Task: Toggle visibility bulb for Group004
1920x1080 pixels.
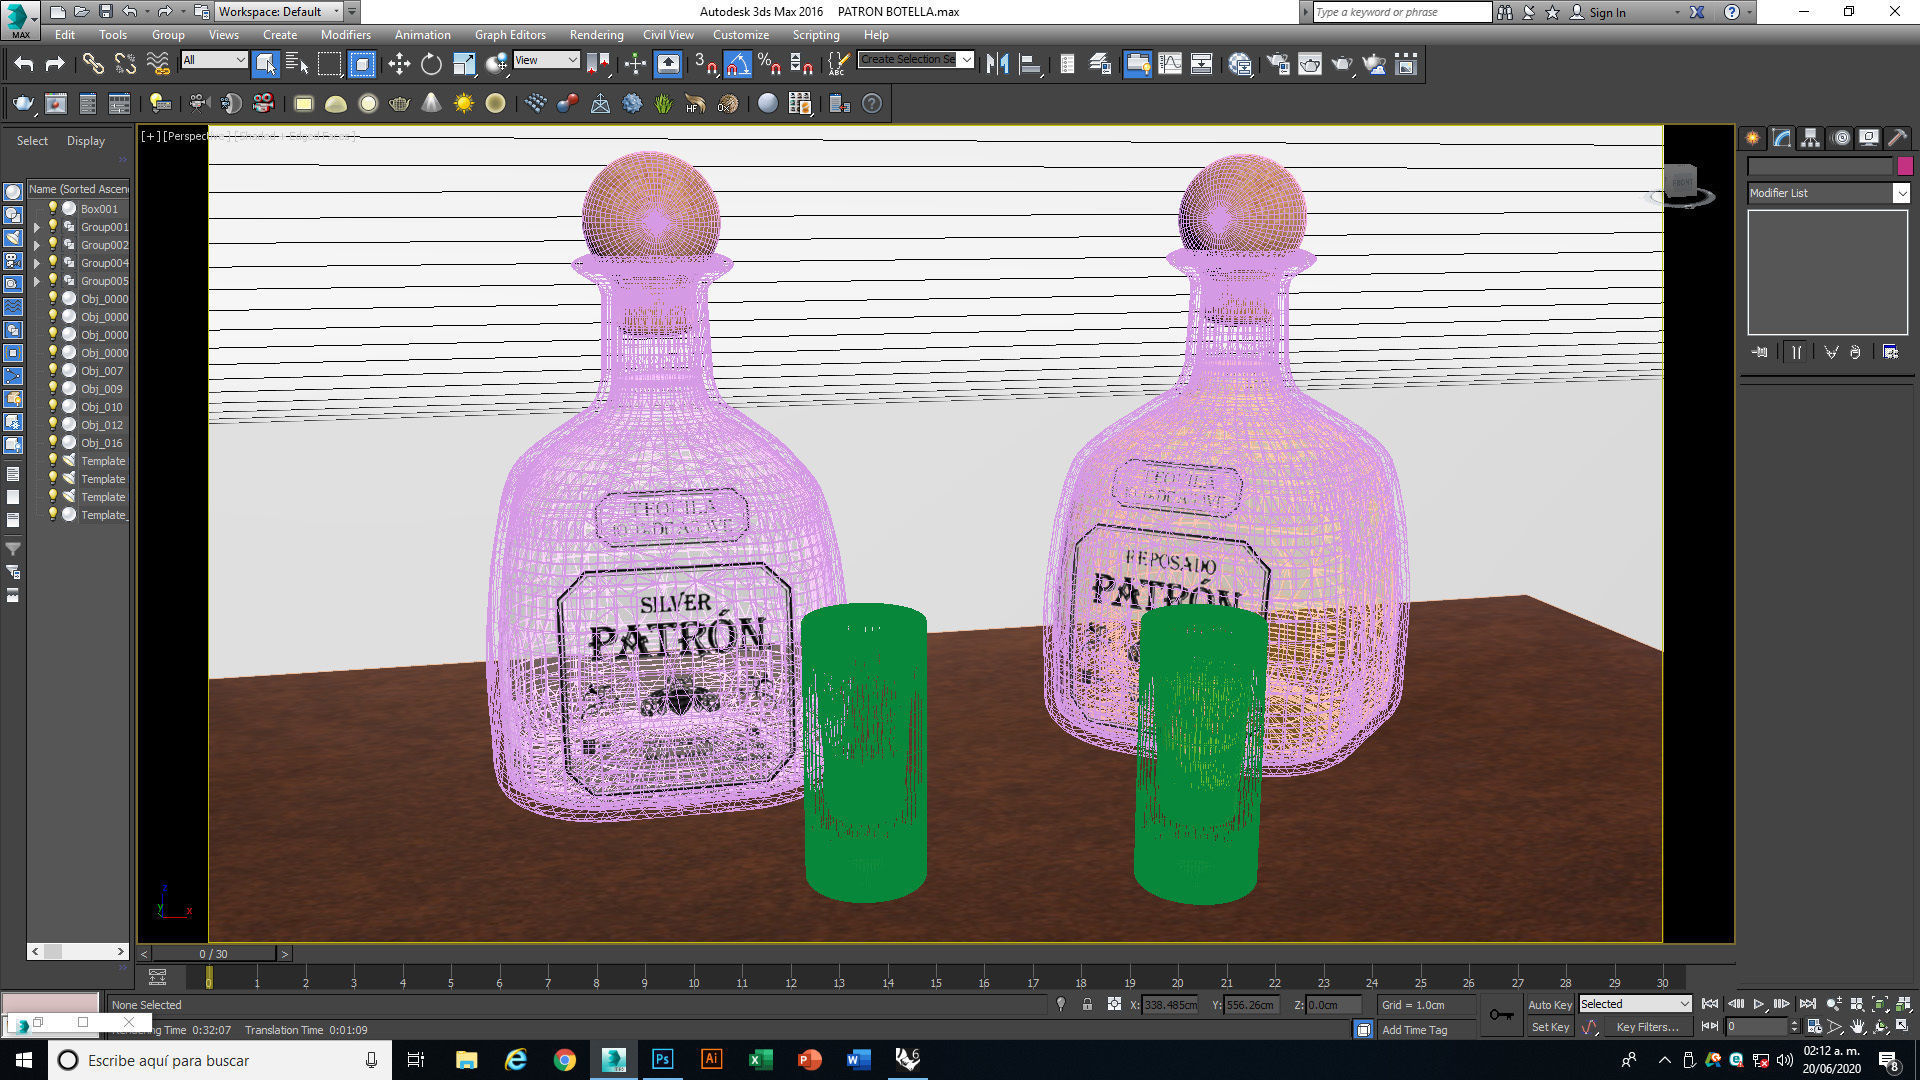Action: click(53, 262)
